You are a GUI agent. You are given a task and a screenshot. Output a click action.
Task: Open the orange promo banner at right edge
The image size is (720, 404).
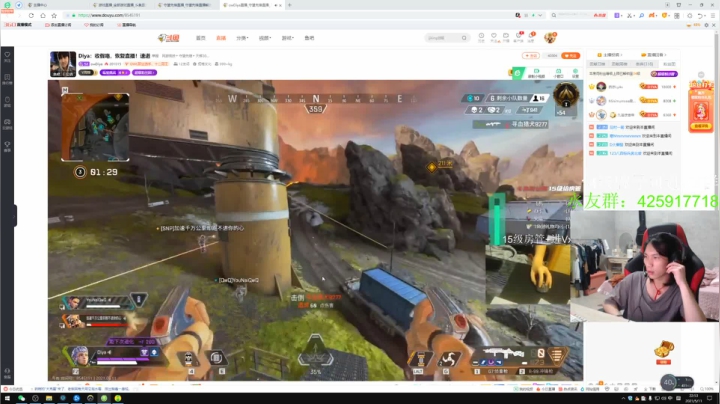(701, 107)
